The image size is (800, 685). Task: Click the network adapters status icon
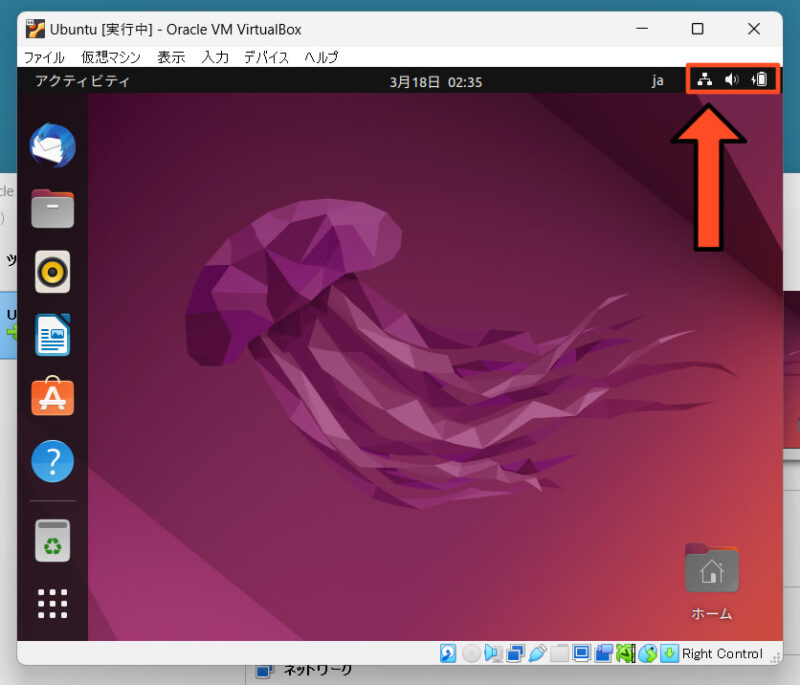click(x=516, y=653)
